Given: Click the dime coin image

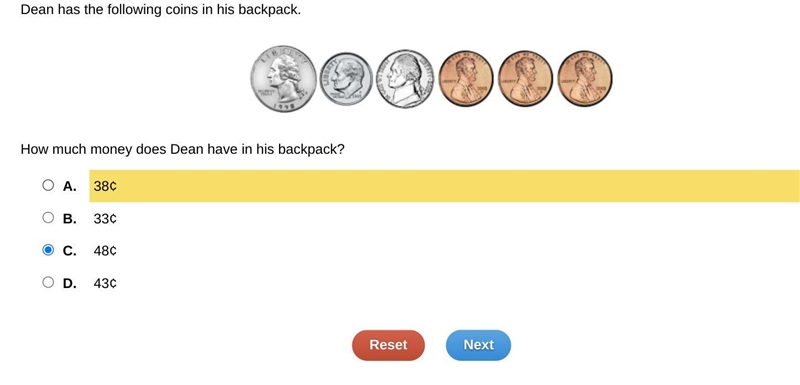Looking at the screenshot, I should point(346,79).
